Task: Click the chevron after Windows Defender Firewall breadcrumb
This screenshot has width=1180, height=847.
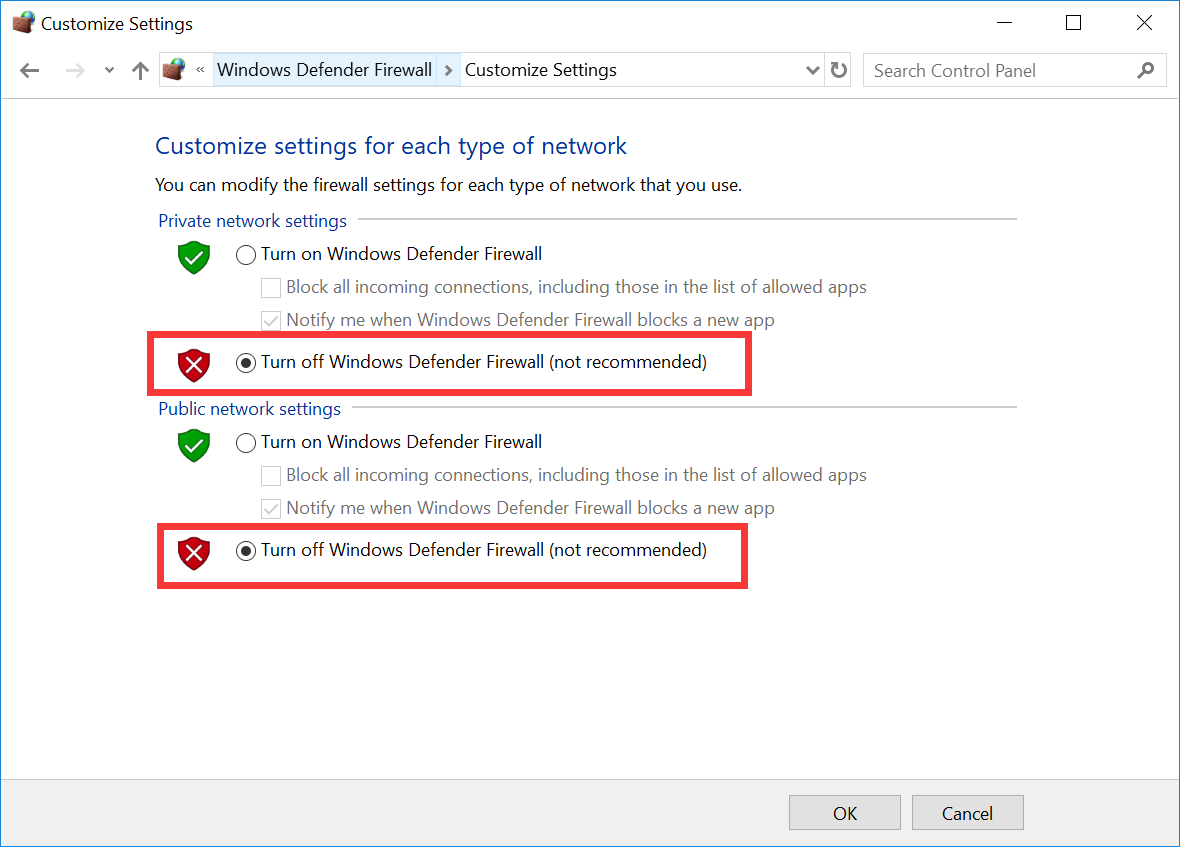Action: 447,70
